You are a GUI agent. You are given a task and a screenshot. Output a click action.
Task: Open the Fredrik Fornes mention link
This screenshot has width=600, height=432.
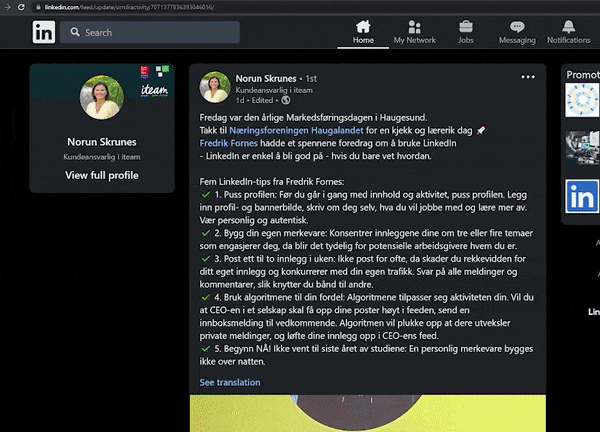[228, 143]
